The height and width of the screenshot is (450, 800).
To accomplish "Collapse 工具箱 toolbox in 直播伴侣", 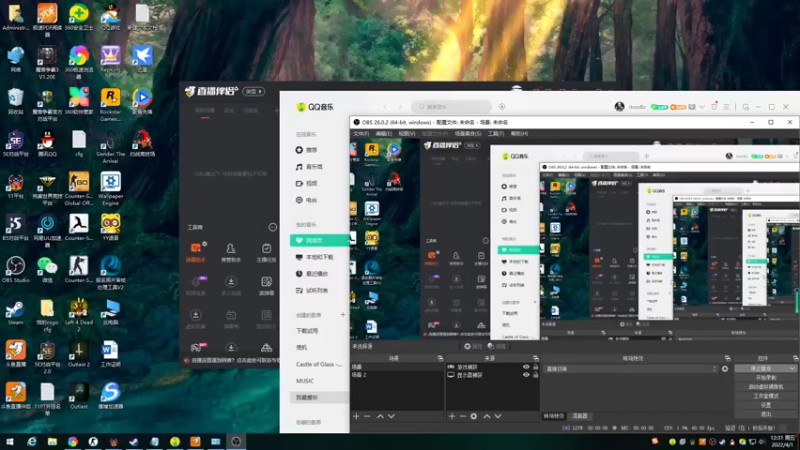I will 273,227.
